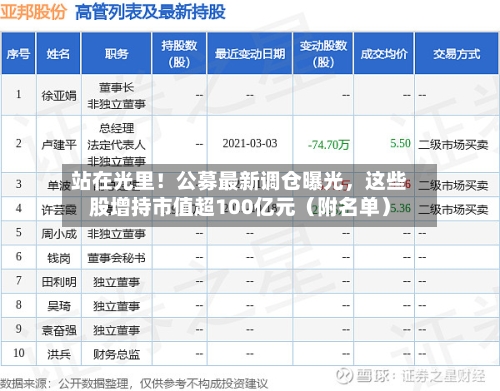Select the 交易方式 column header

pos(457,54)
